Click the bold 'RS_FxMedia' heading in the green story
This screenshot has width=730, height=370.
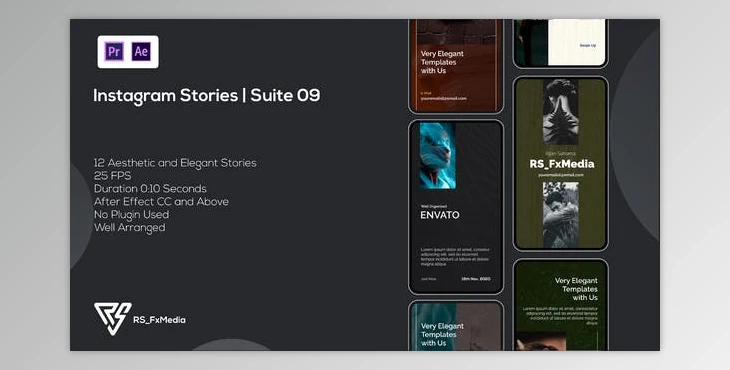click(561, 164)
